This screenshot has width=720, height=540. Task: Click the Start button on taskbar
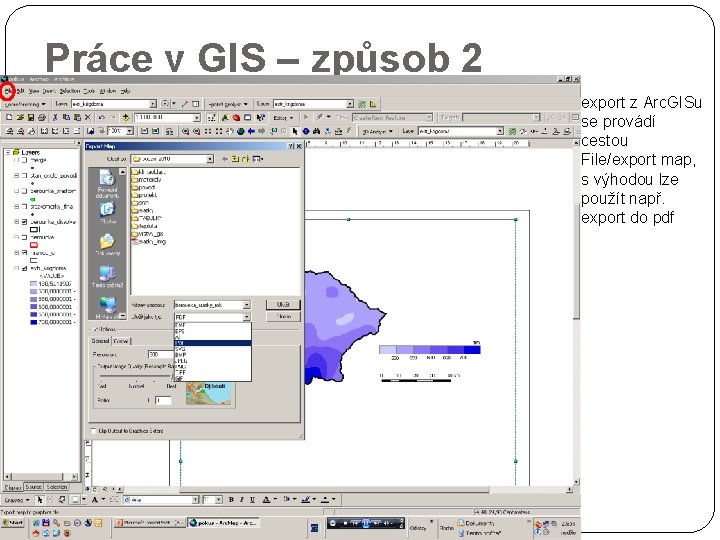13,523
